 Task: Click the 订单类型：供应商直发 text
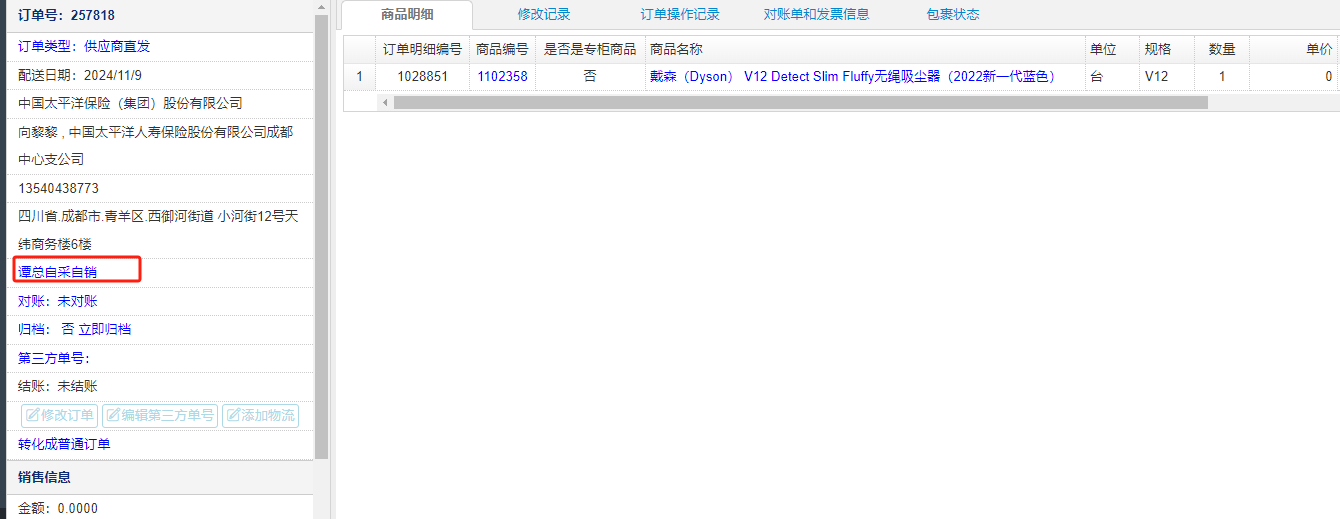point(84,46)
